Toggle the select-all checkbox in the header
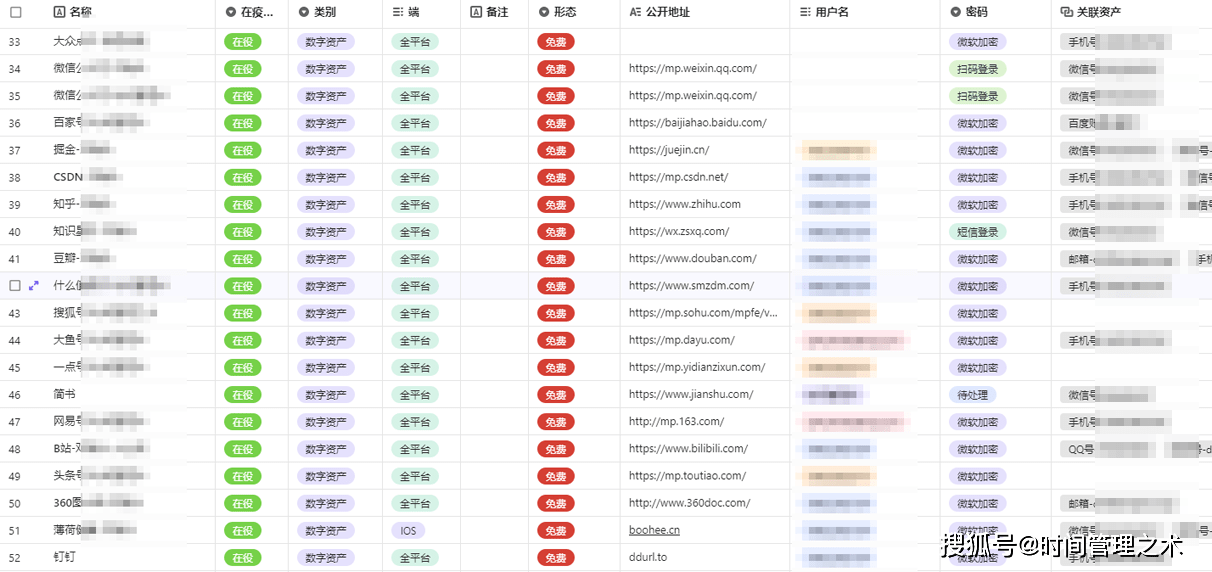The height and width of the screenshot is (572, 1212). click(15, 12)
